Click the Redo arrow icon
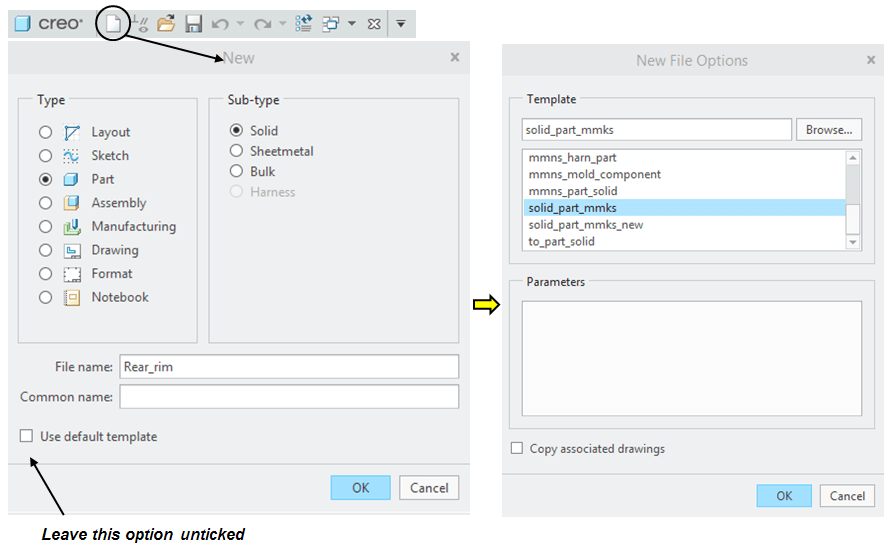 pyautogui.click(x=263, y=23)
